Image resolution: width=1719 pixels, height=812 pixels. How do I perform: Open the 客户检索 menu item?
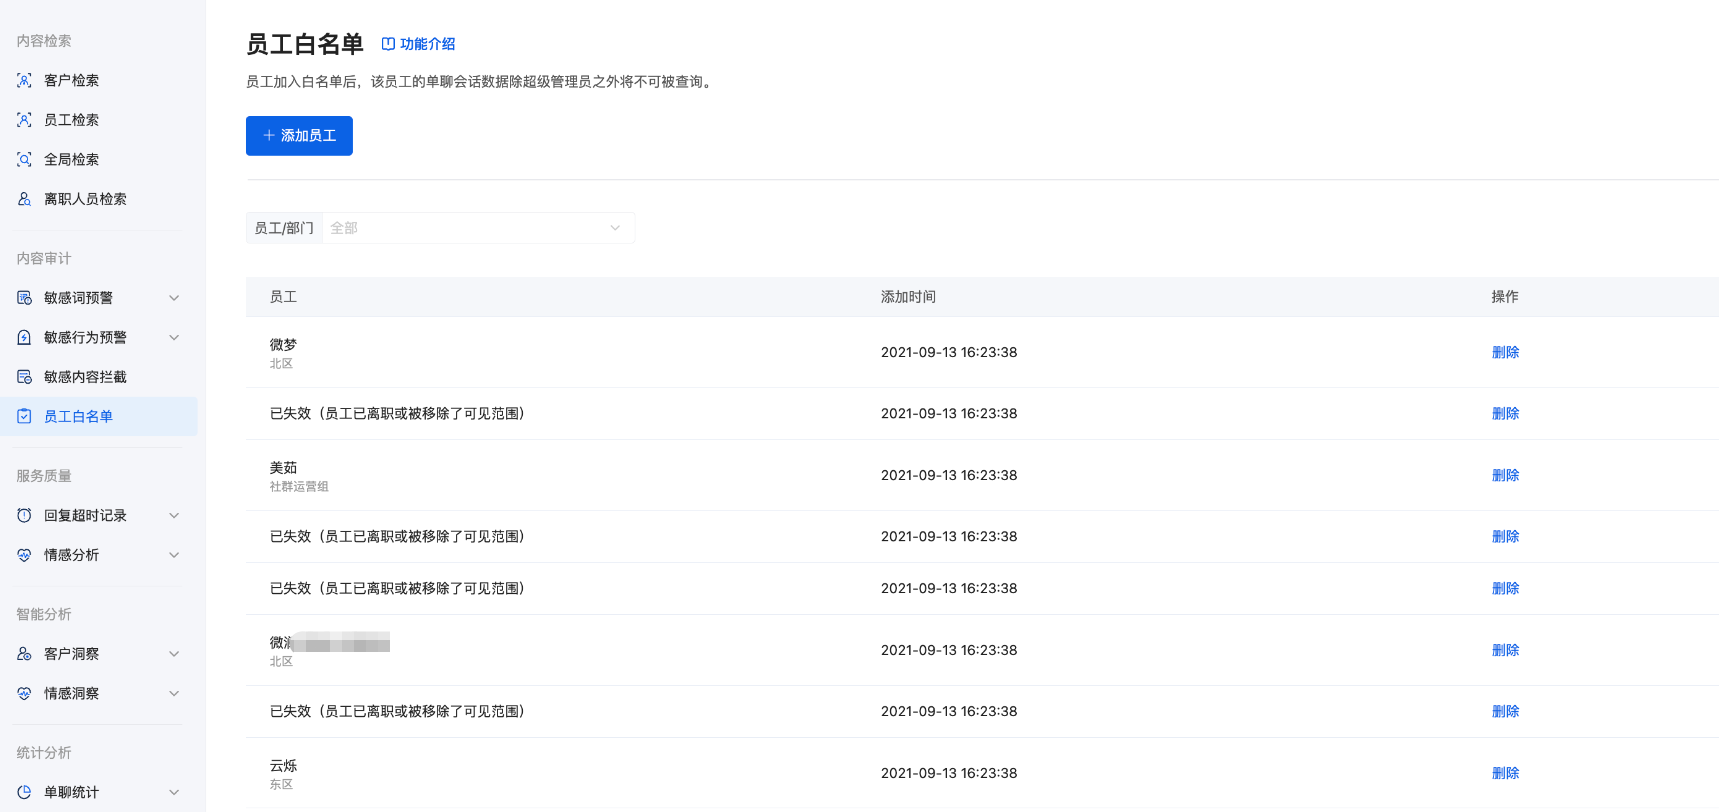pos(99,80)
